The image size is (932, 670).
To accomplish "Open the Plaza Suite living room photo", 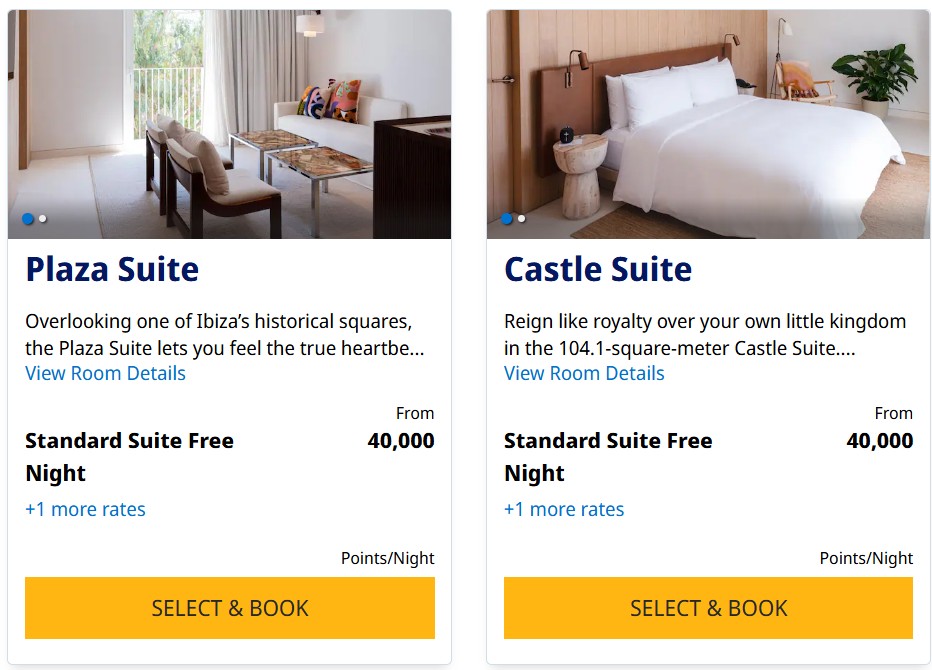I will [x=229, y=124].
